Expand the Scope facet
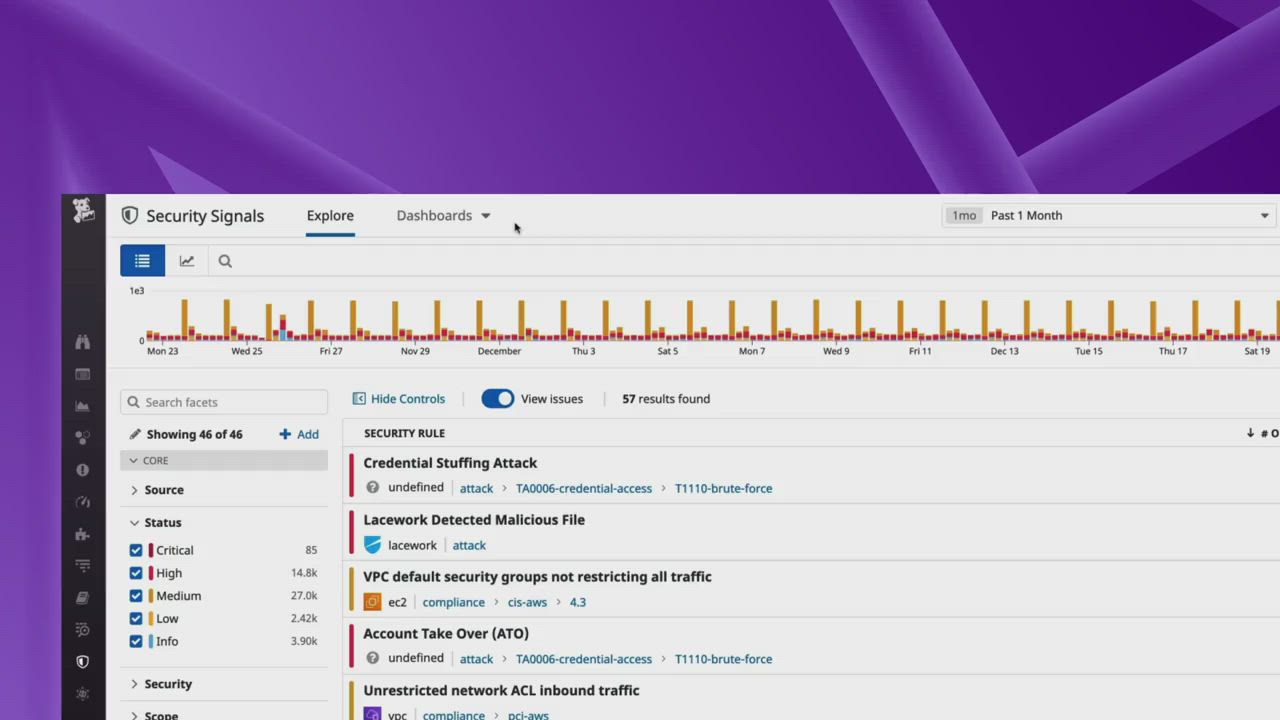Screen dimensions: 1280x720 click(154, 715)
